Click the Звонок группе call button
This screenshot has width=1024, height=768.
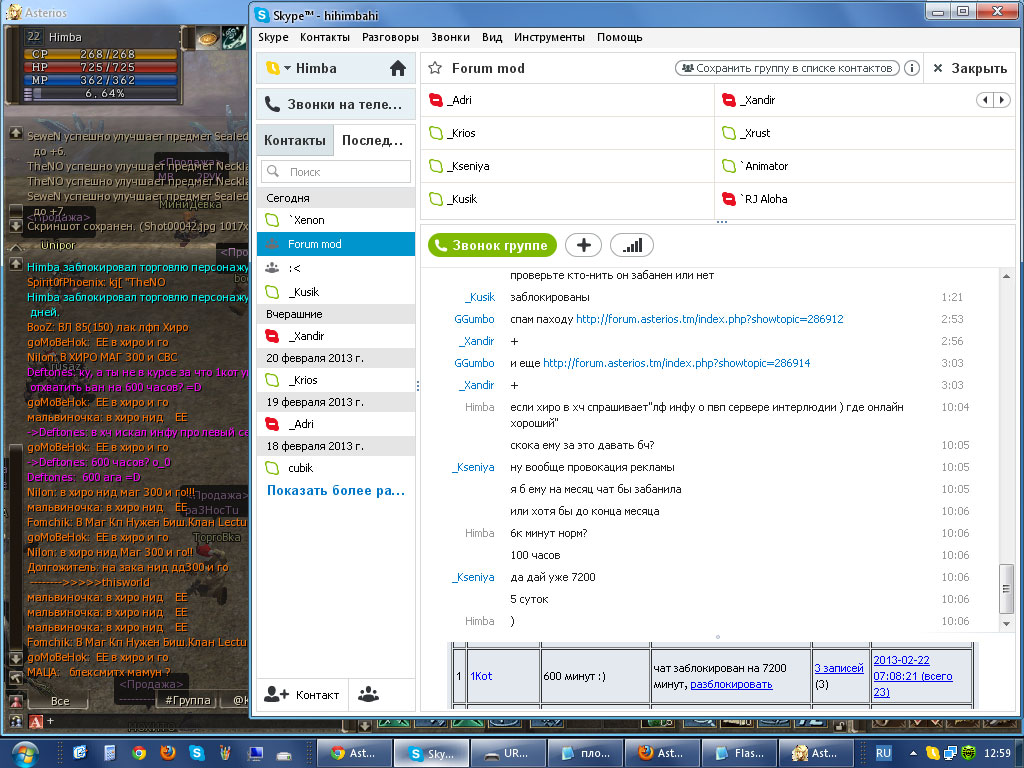[492, 245]
